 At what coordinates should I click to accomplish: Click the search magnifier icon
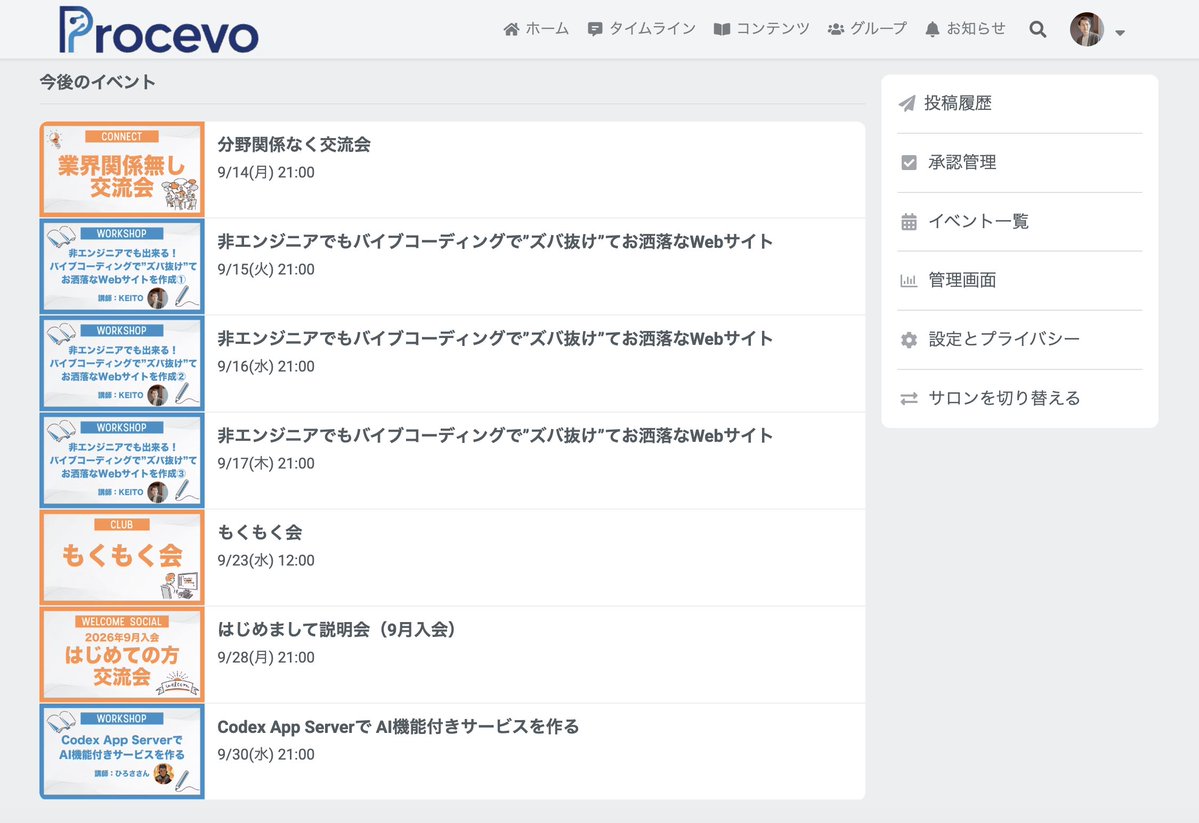[1038, 30]
